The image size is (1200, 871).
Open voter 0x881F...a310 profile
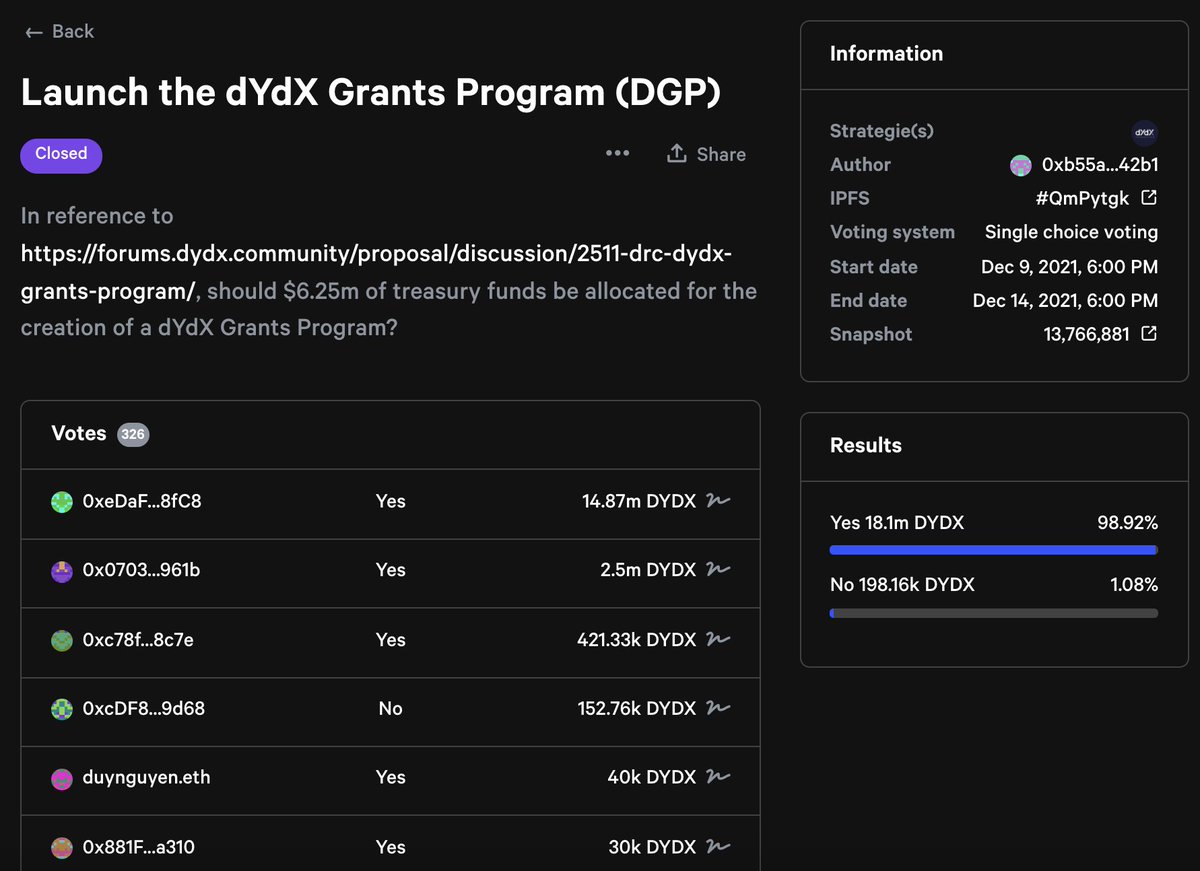click(x=139, y=847)
